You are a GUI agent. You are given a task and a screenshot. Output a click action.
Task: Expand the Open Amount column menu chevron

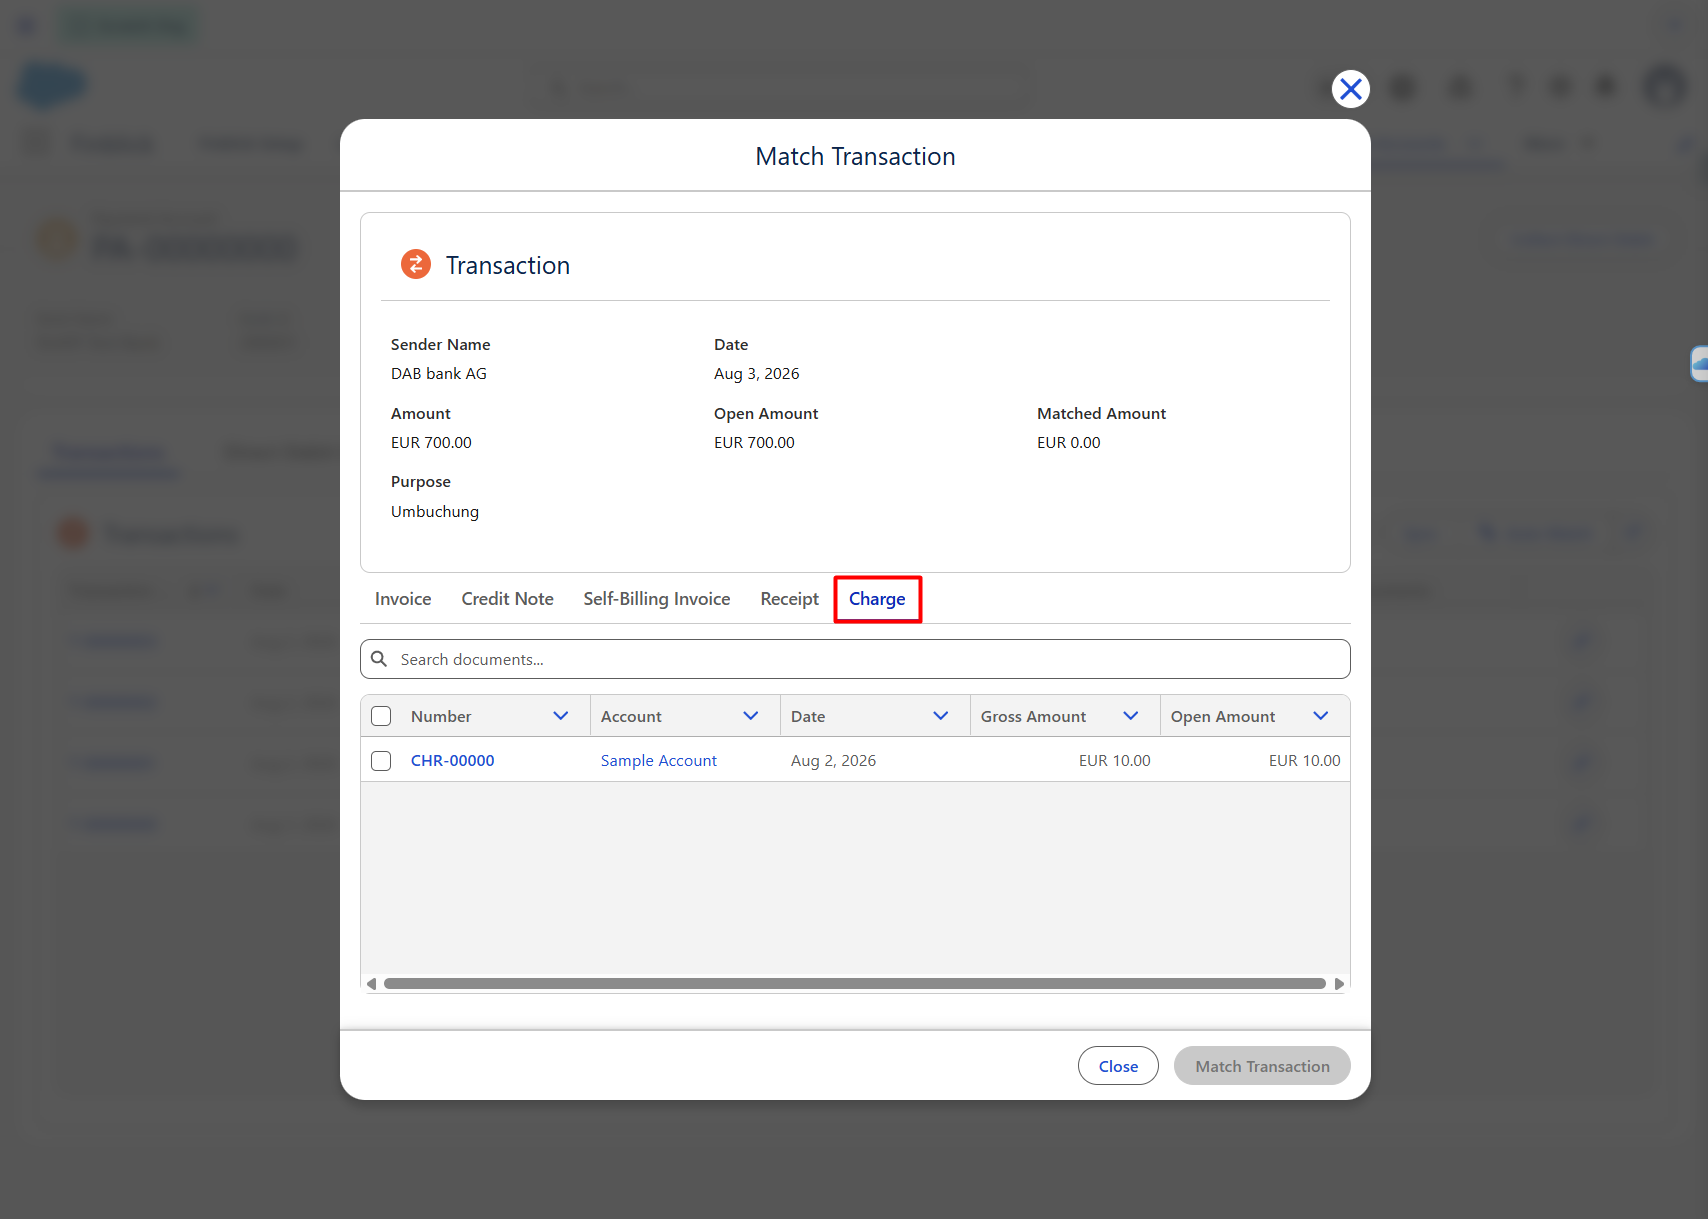point(1321,716)
